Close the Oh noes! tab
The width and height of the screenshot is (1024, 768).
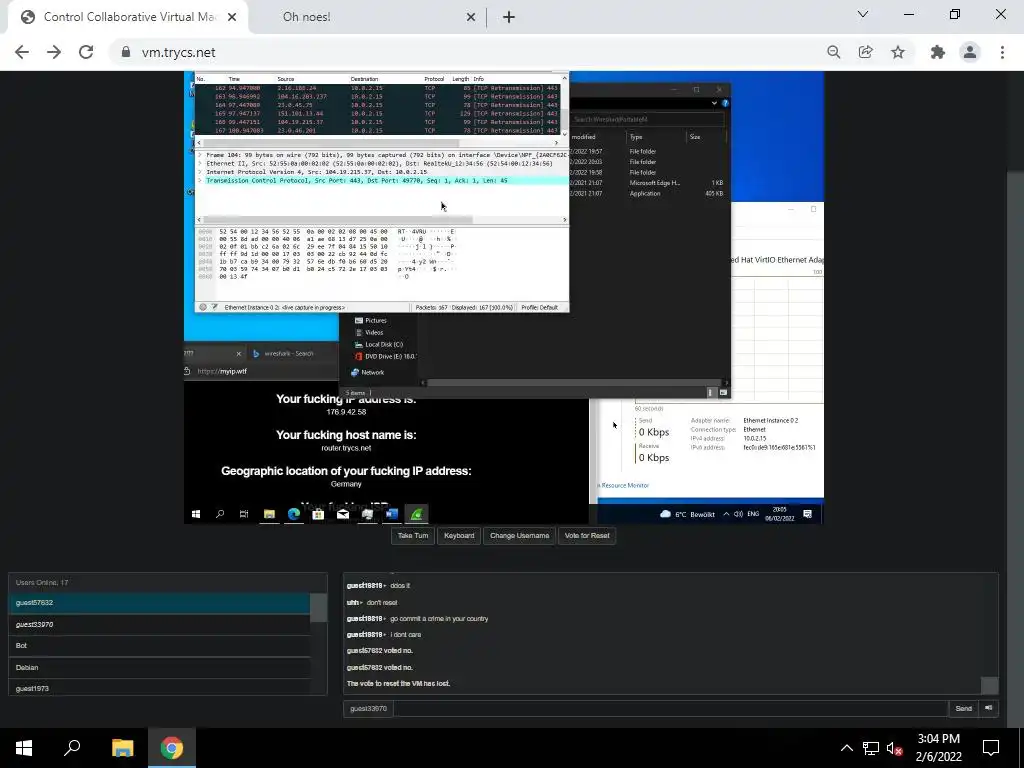click(x=470, y=17)
